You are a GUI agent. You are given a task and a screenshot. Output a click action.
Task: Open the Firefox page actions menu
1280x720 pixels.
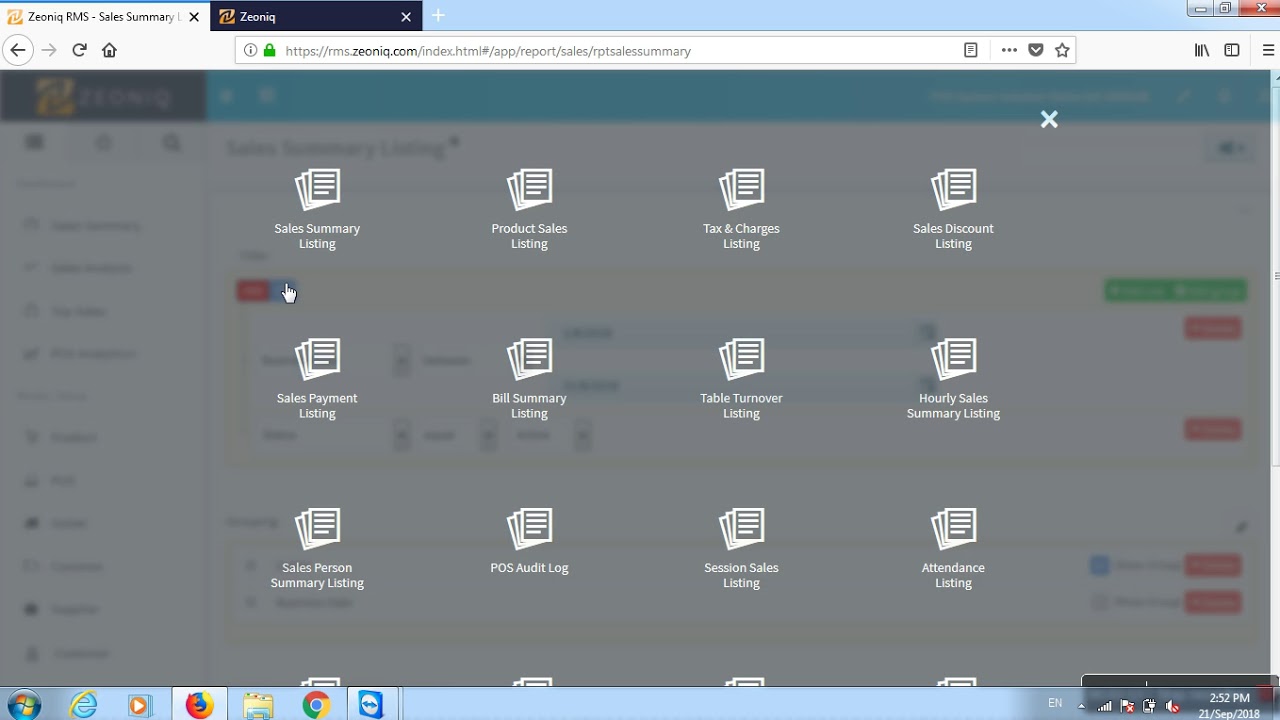(1009, 50)
